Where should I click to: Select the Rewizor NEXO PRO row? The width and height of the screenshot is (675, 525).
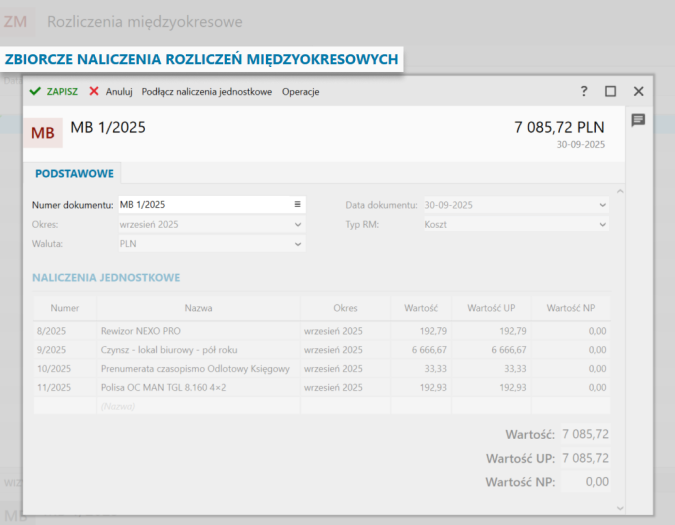point(197,330)
